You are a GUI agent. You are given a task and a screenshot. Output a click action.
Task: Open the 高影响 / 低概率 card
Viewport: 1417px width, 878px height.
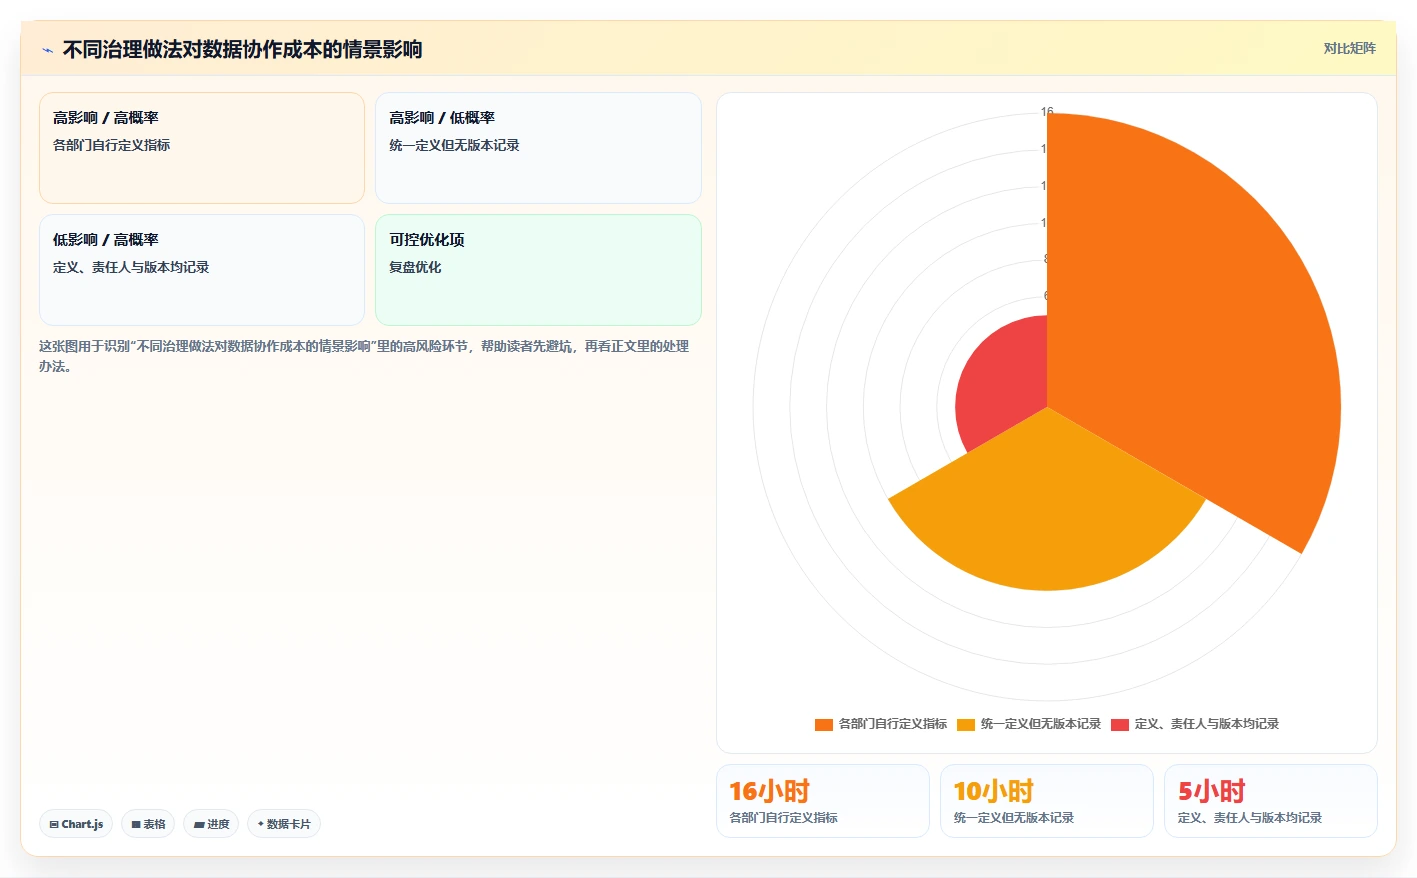[x=538, y=148]
